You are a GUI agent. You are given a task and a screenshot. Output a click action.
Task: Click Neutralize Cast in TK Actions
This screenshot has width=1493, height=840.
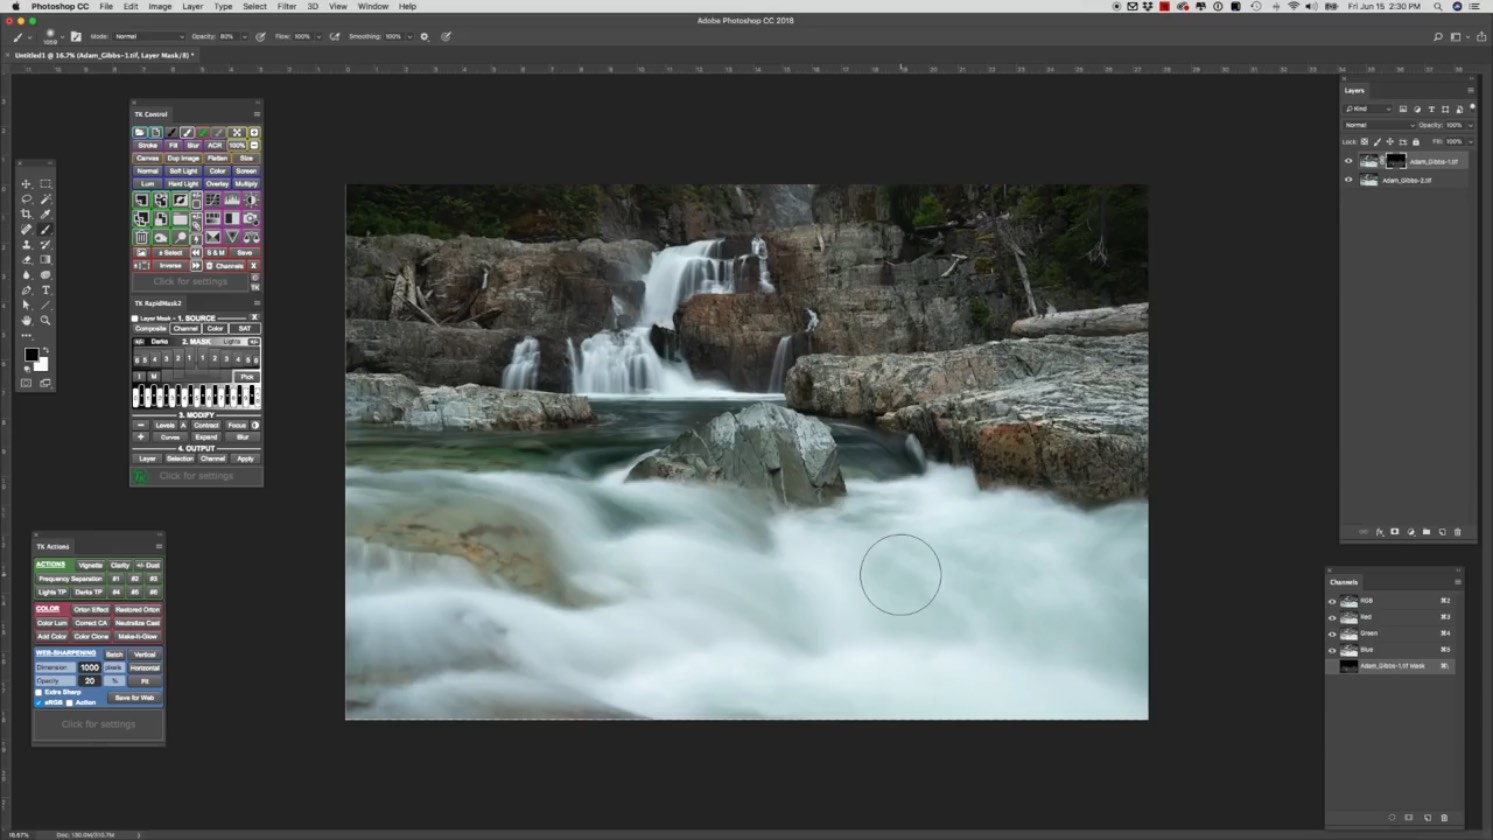click(x=138, y=622)
